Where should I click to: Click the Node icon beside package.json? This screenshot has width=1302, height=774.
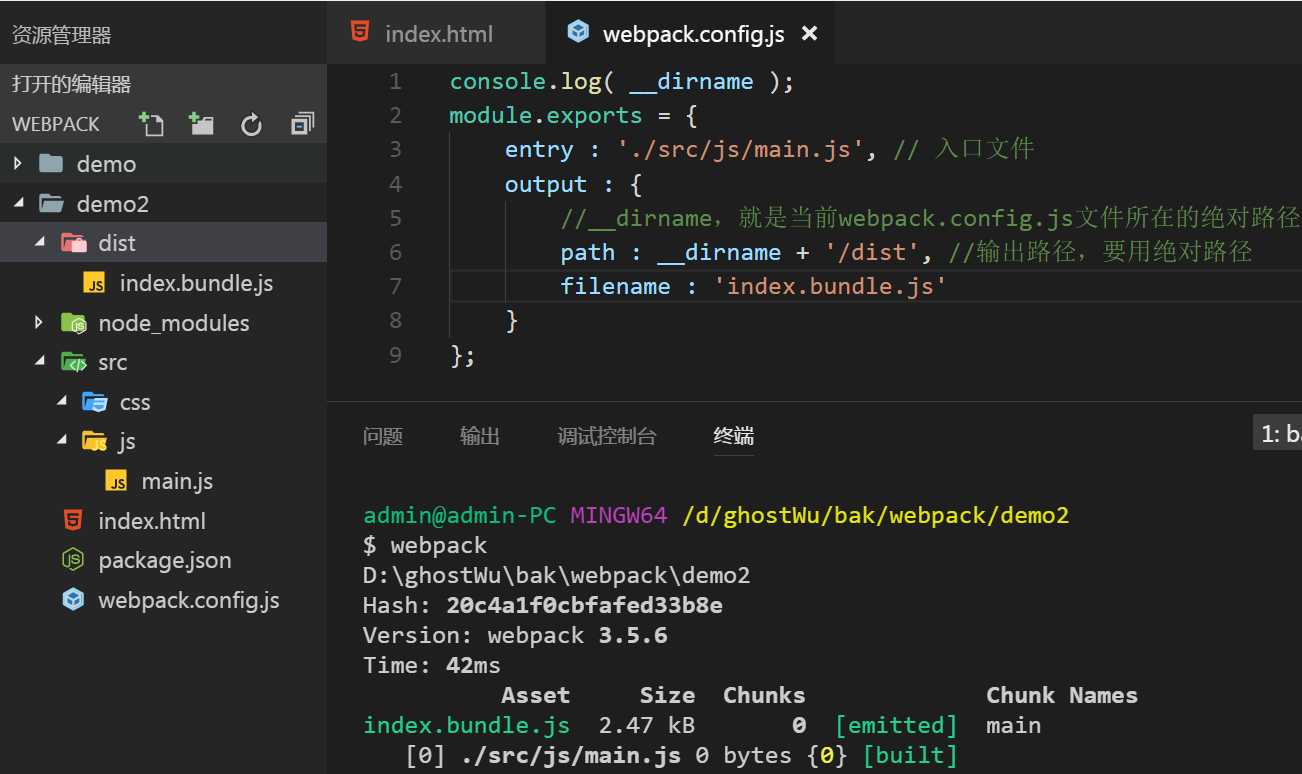point(73,560)
